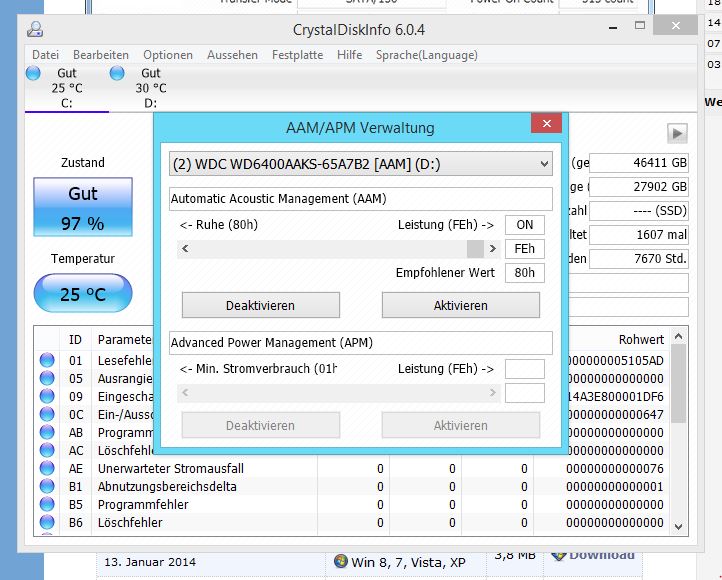Click Aktivieren under Automatic Acoustic Management

[460, 305]
